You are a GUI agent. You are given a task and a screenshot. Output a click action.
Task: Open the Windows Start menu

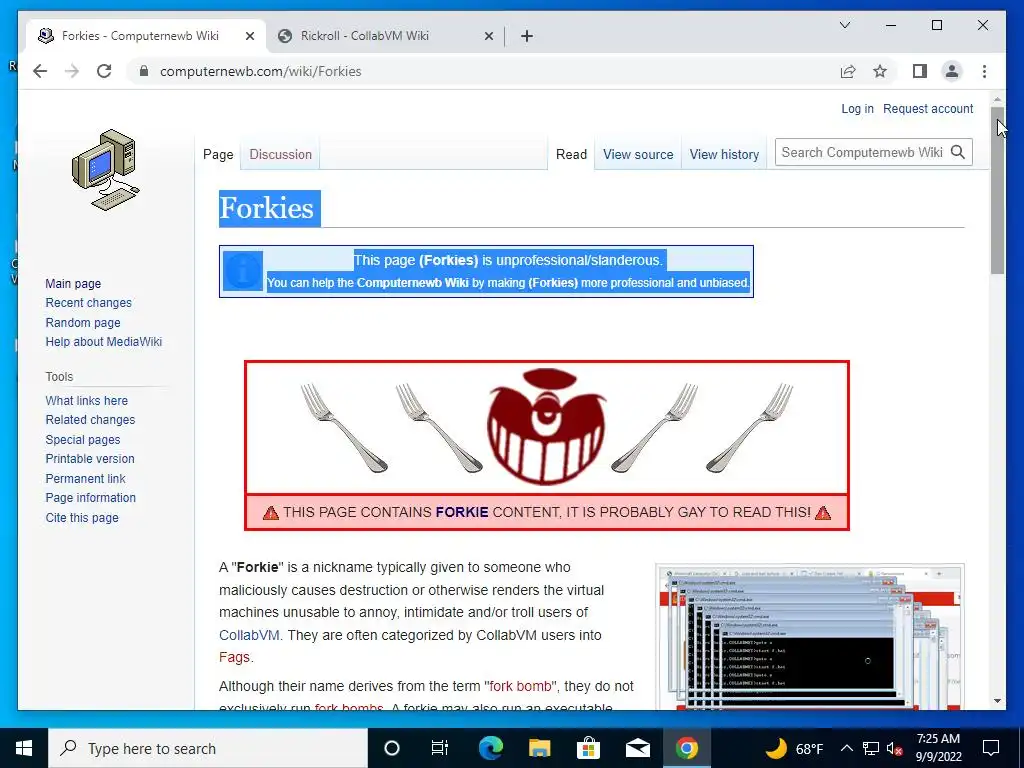click(24, 748)
